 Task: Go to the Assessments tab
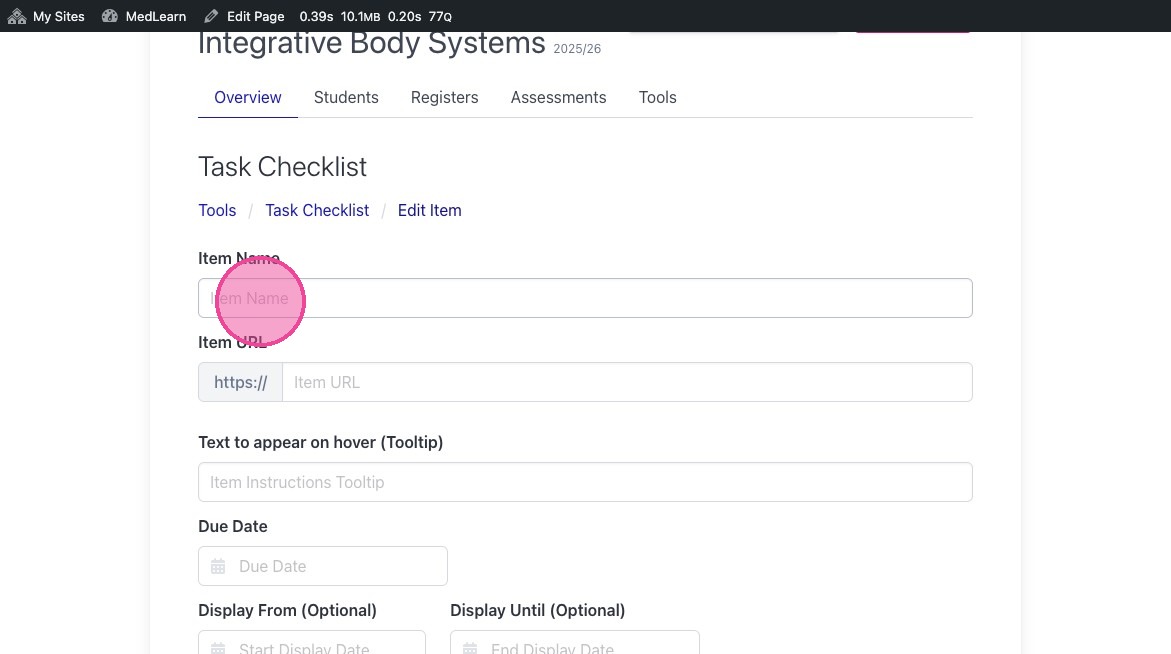[558, 97]
